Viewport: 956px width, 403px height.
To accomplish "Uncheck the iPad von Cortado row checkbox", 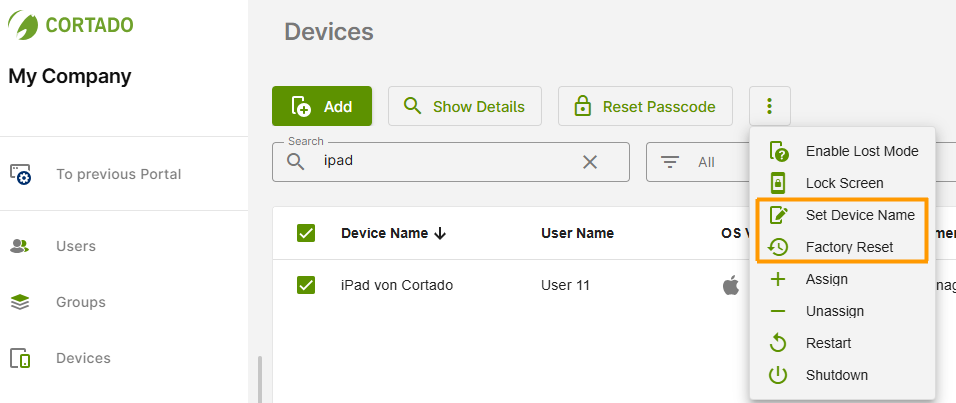I will click(306, 285).
